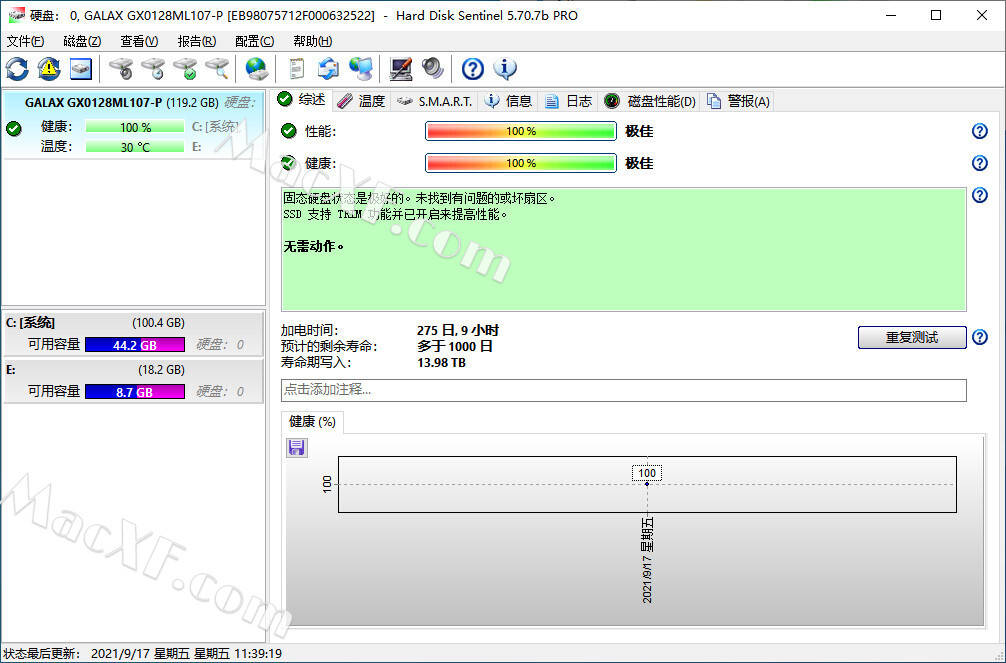
Task: Open the text report document icon
Action: pos(296,69)
